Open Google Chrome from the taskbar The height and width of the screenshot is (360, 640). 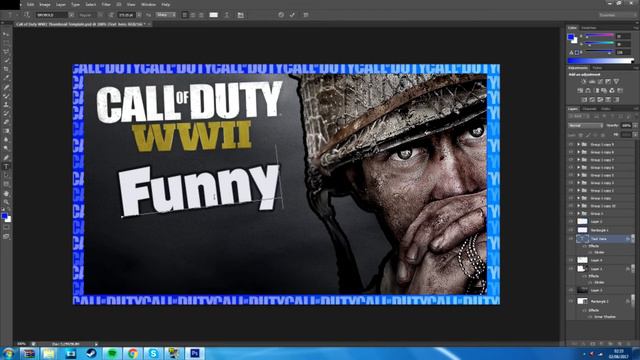(132, 353)
